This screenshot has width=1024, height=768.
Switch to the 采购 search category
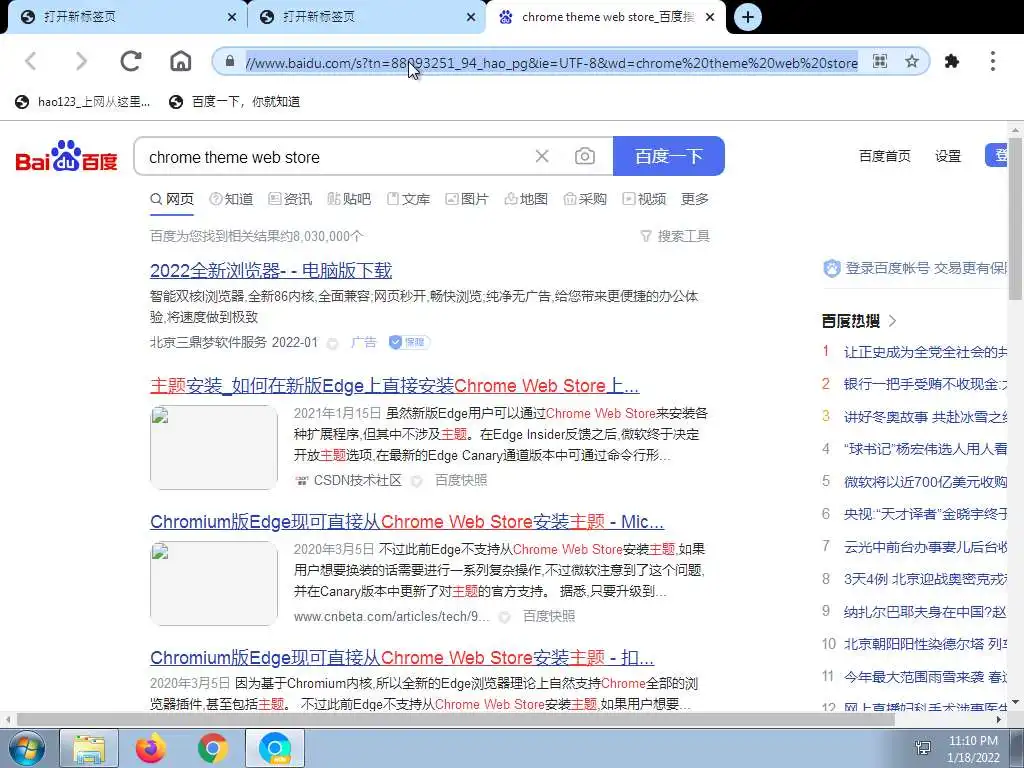click(585, 199)
